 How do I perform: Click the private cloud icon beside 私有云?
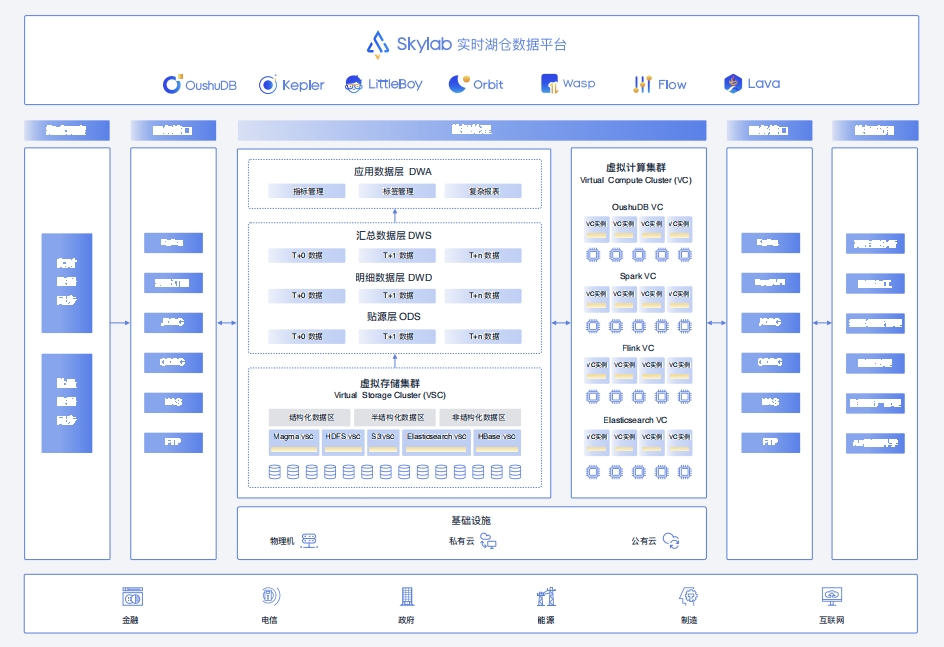click(488, 540)
